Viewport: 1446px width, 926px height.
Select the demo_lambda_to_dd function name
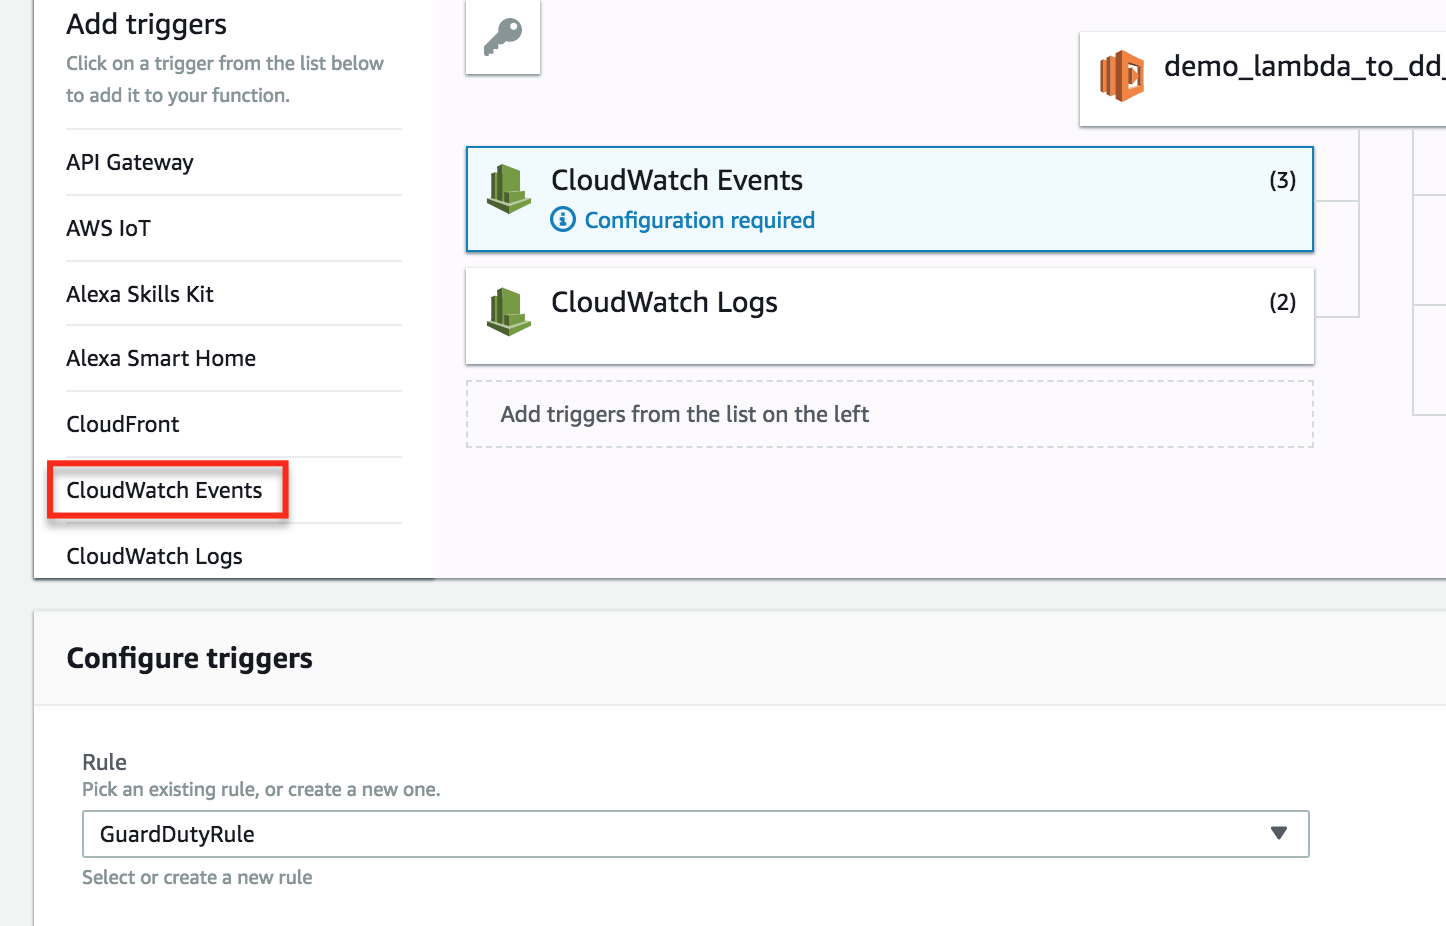point(1302,67)
